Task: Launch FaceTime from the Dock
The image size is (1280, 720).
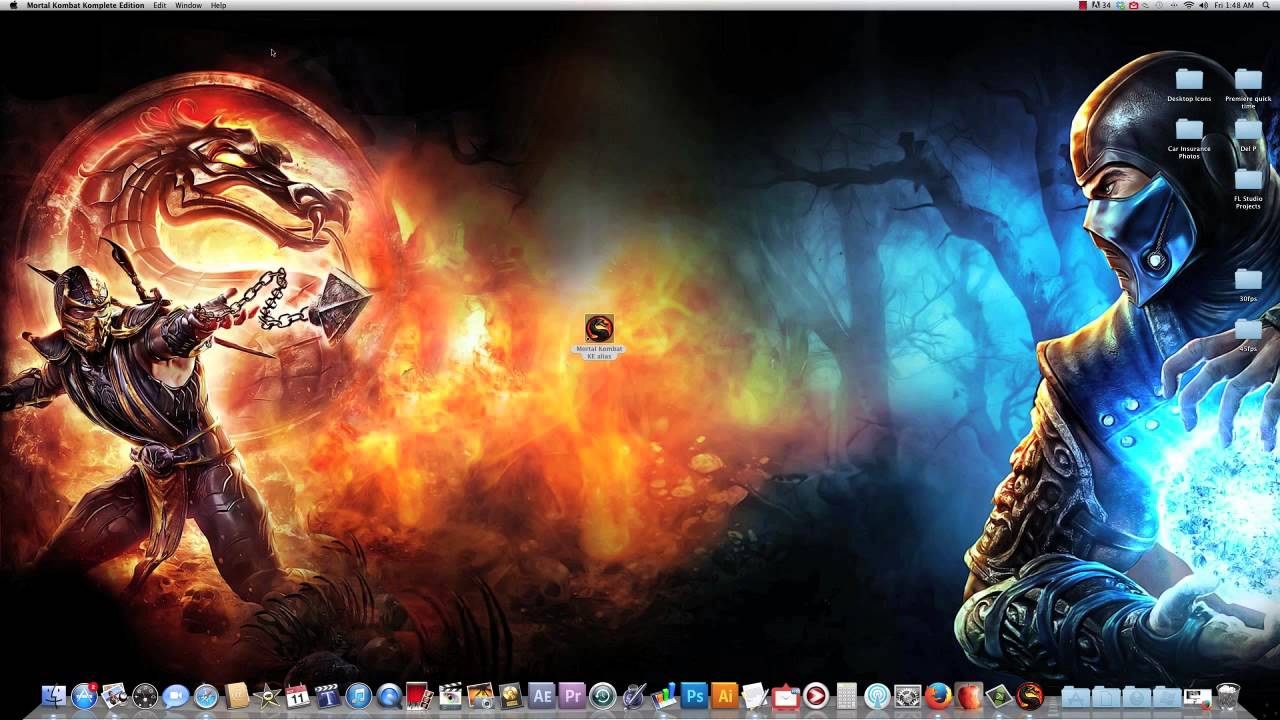Action: point(175,696)
